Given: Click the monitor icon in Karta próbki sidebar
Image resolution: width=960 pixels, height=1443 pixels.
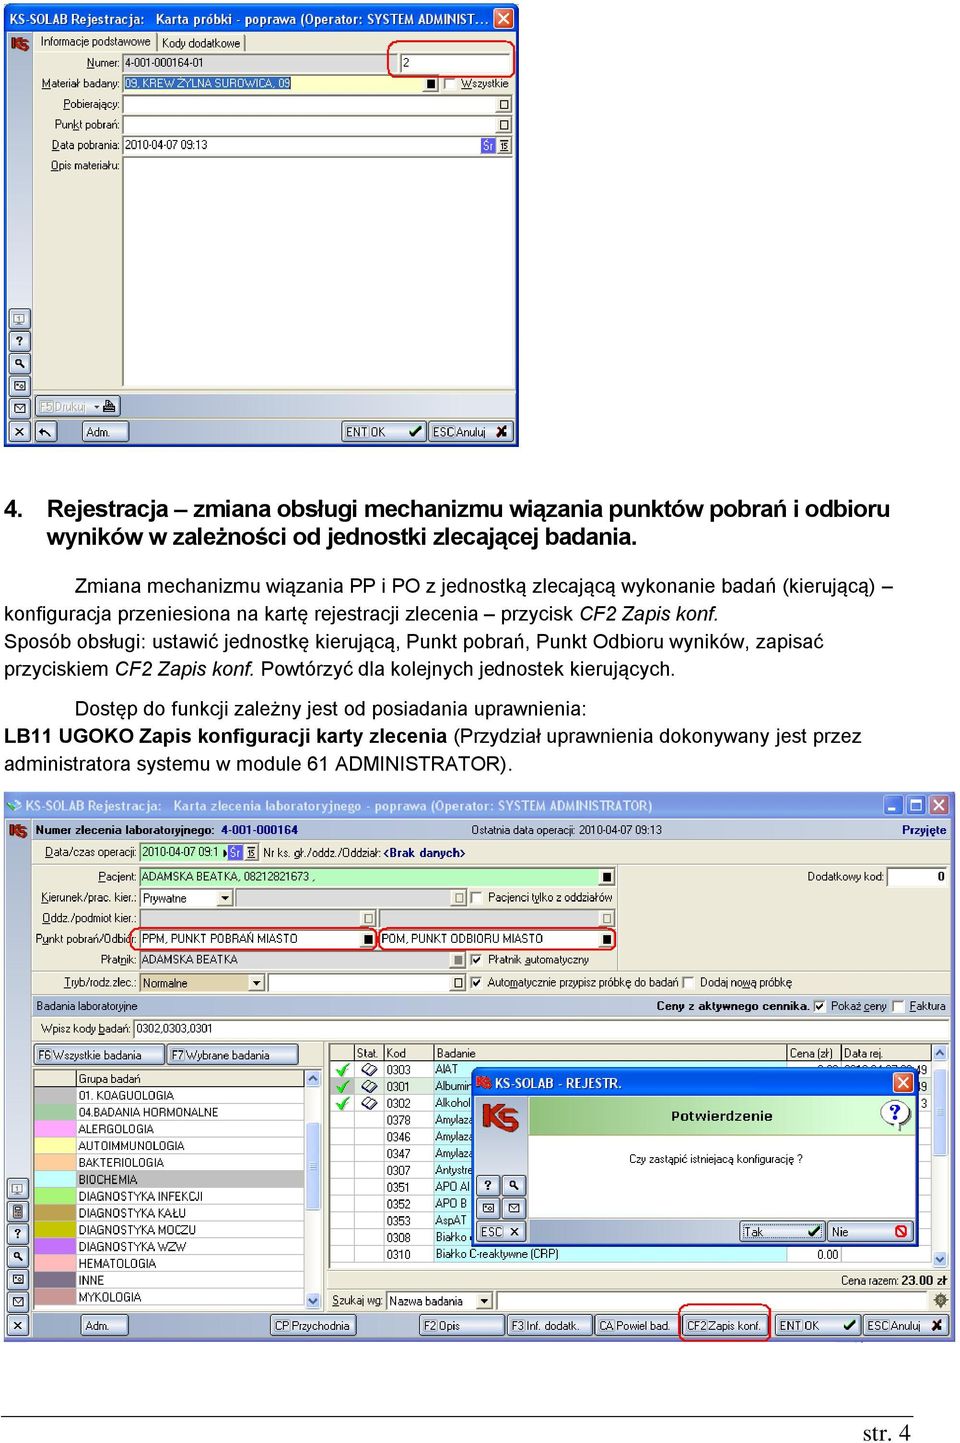Looking at the screenshot, I should coord(19,319).
